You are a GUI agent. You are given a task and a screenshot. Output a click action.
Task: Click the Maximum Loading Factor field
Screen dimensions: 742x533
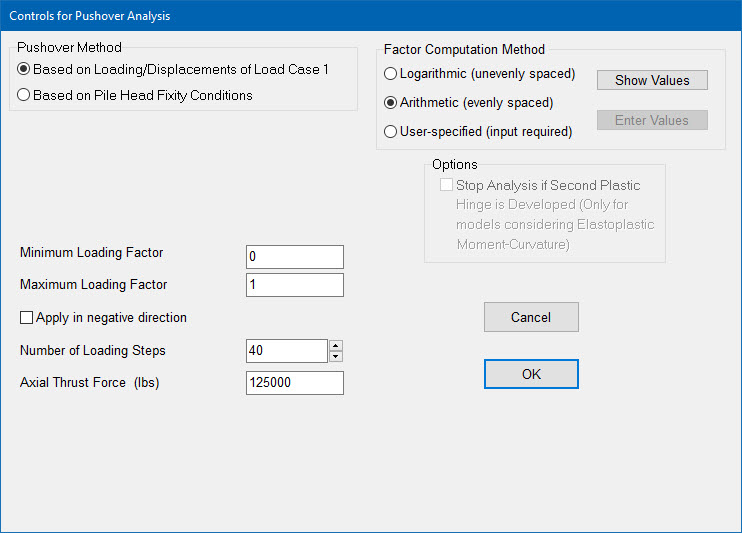(295, 285)
